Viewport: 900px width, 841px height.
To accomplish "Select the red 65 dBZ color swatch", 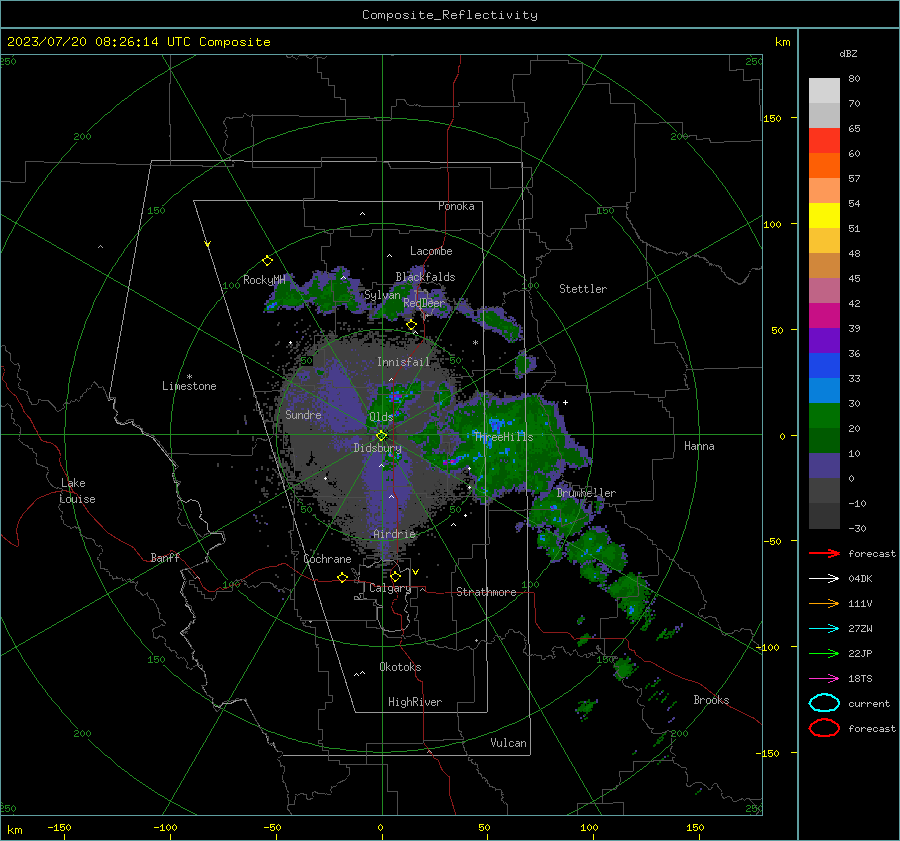I will click(x=824, y=141).
